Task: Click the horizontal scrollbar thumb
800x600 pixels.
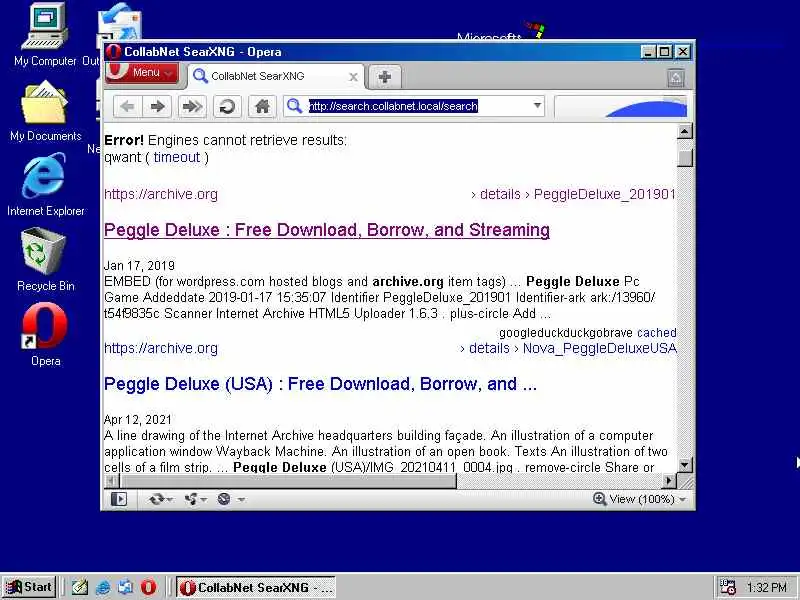Action: tap(288, 480)
